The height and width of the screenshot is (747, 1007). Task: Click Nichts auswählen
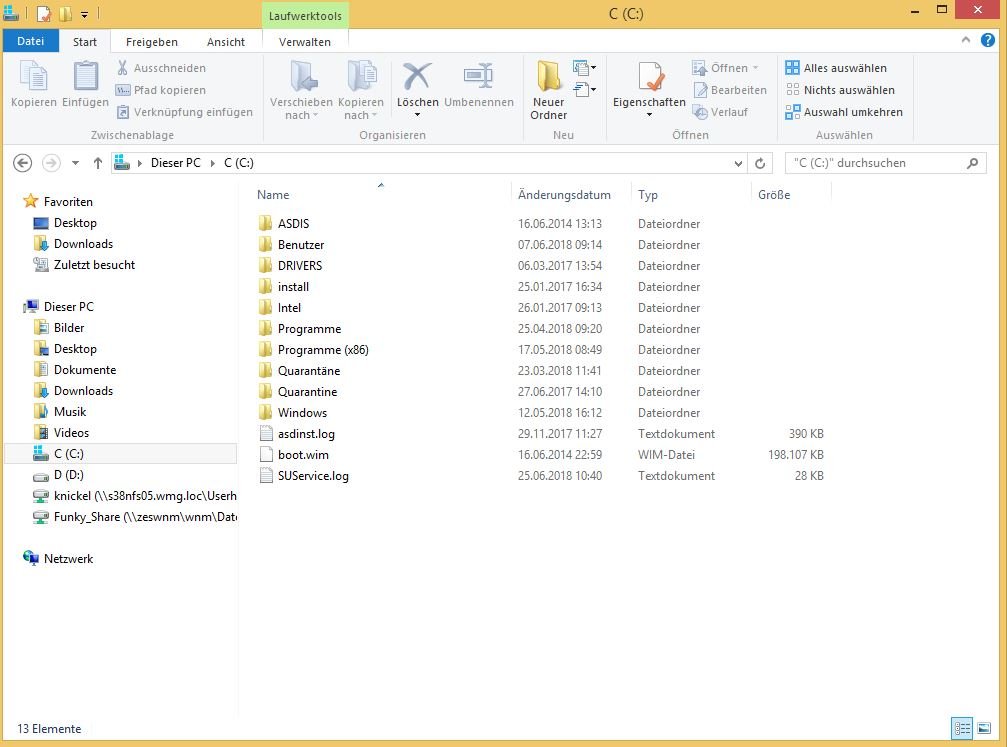coord(840,90)
